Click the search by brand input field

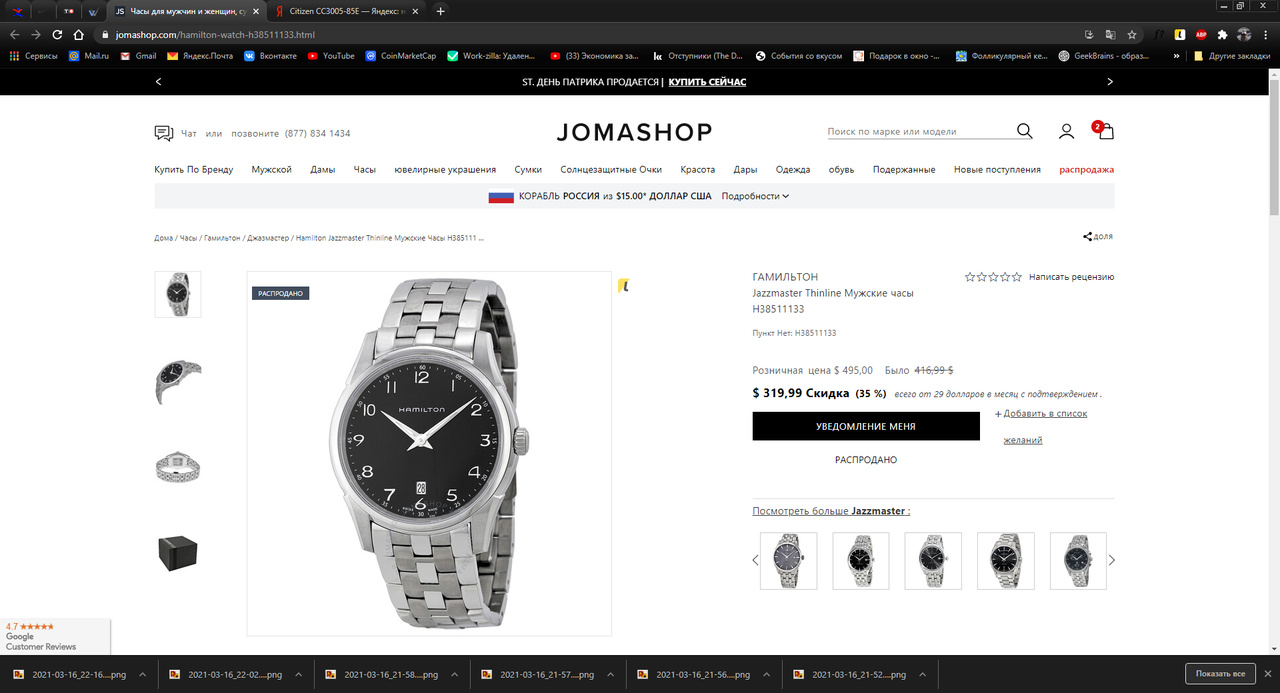918,131
